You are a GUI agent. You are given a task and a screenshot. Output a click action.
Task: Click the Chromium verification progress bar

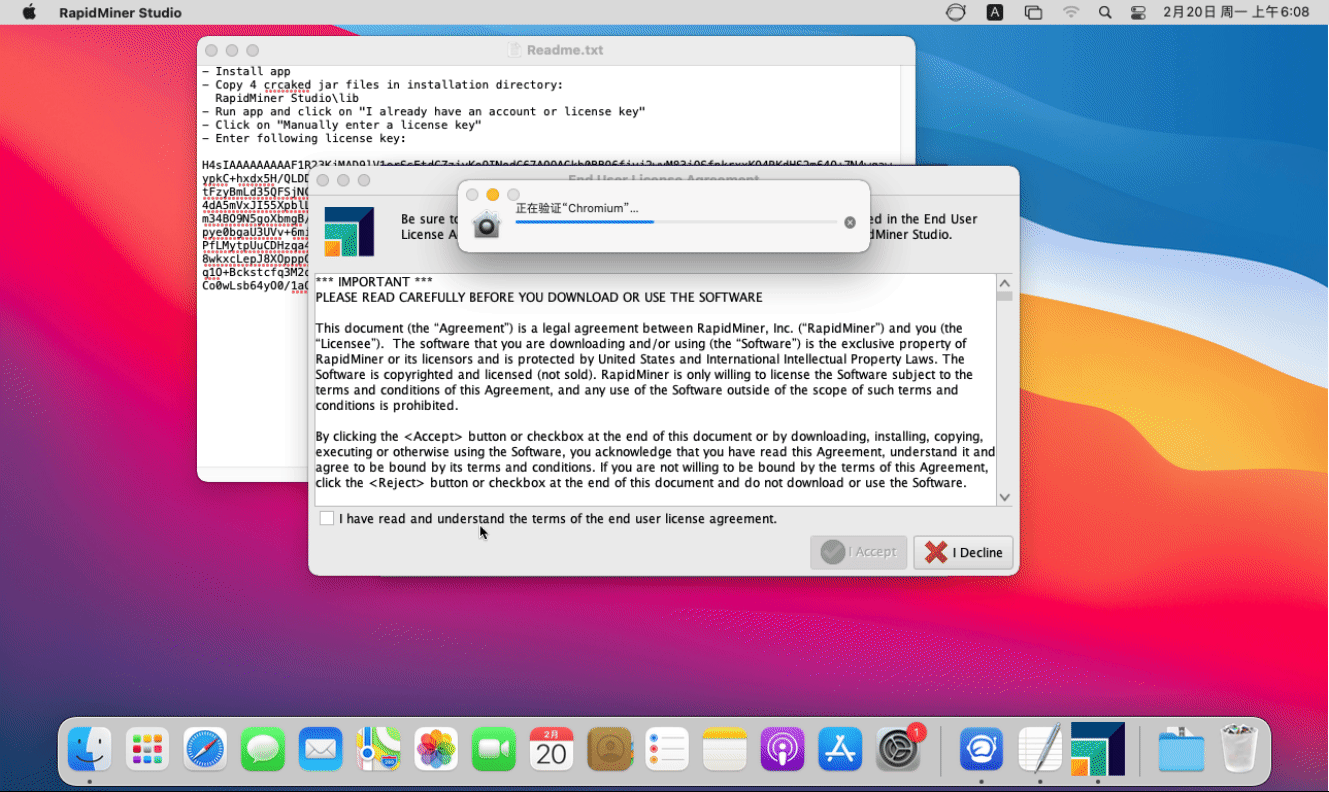676,222
